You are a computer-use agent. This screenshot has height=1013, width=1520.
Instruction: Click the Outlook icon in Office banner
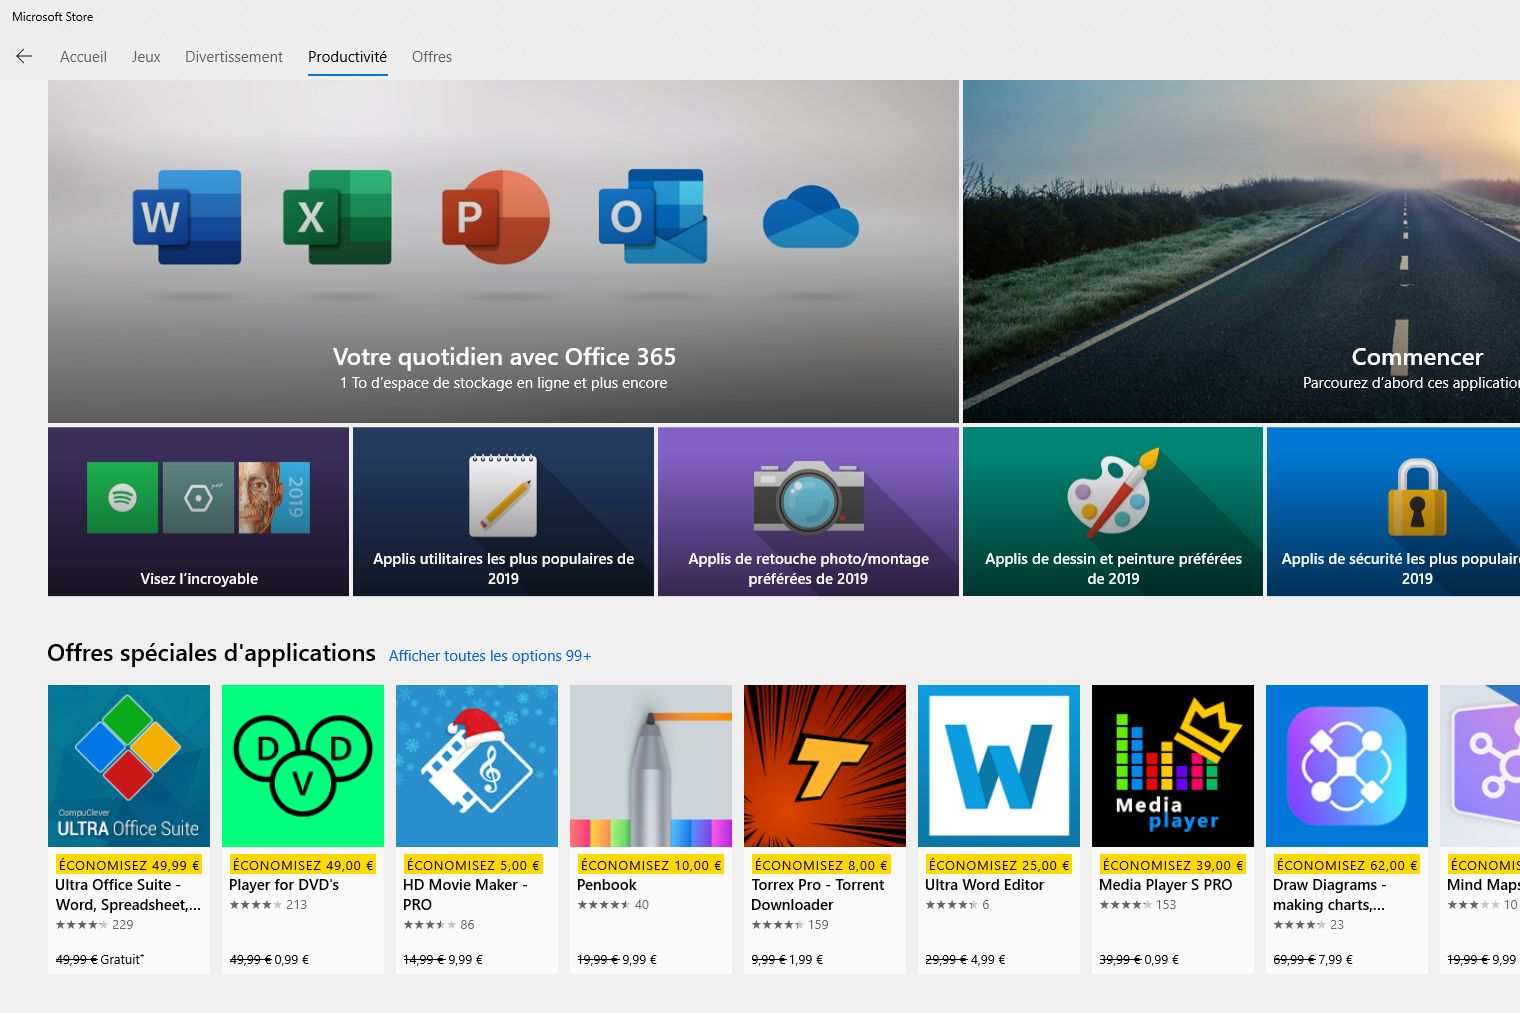653,217
